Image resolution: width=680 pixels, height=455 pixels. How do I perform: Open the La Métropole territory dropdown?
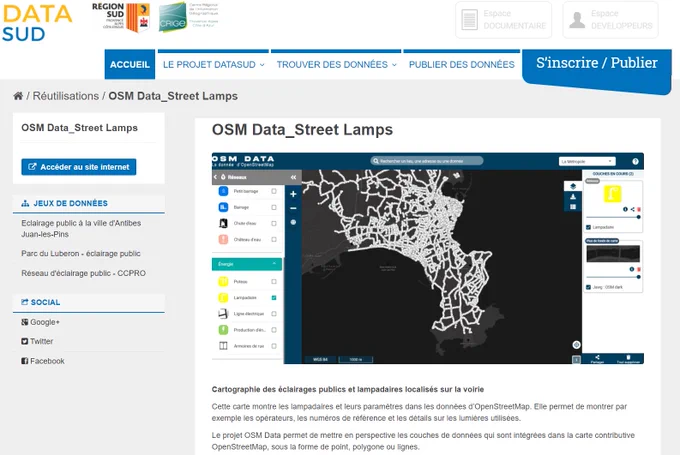[587, 161]
